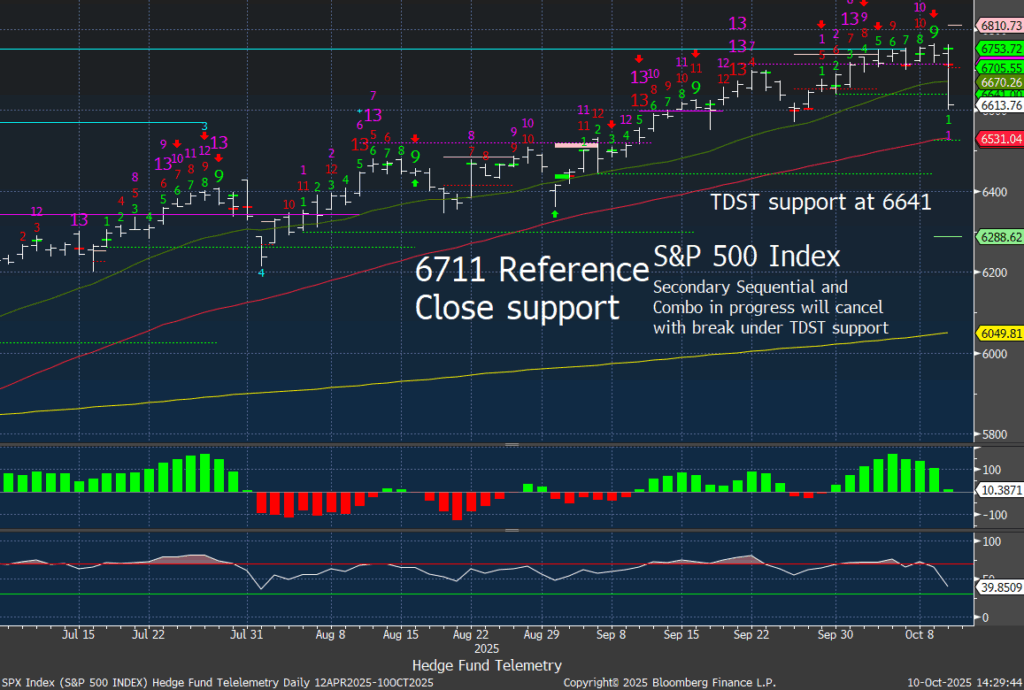Click the white 6613.76 last price tag
The height and width of the screenshot is (690, 1024).
point(1002,105)
